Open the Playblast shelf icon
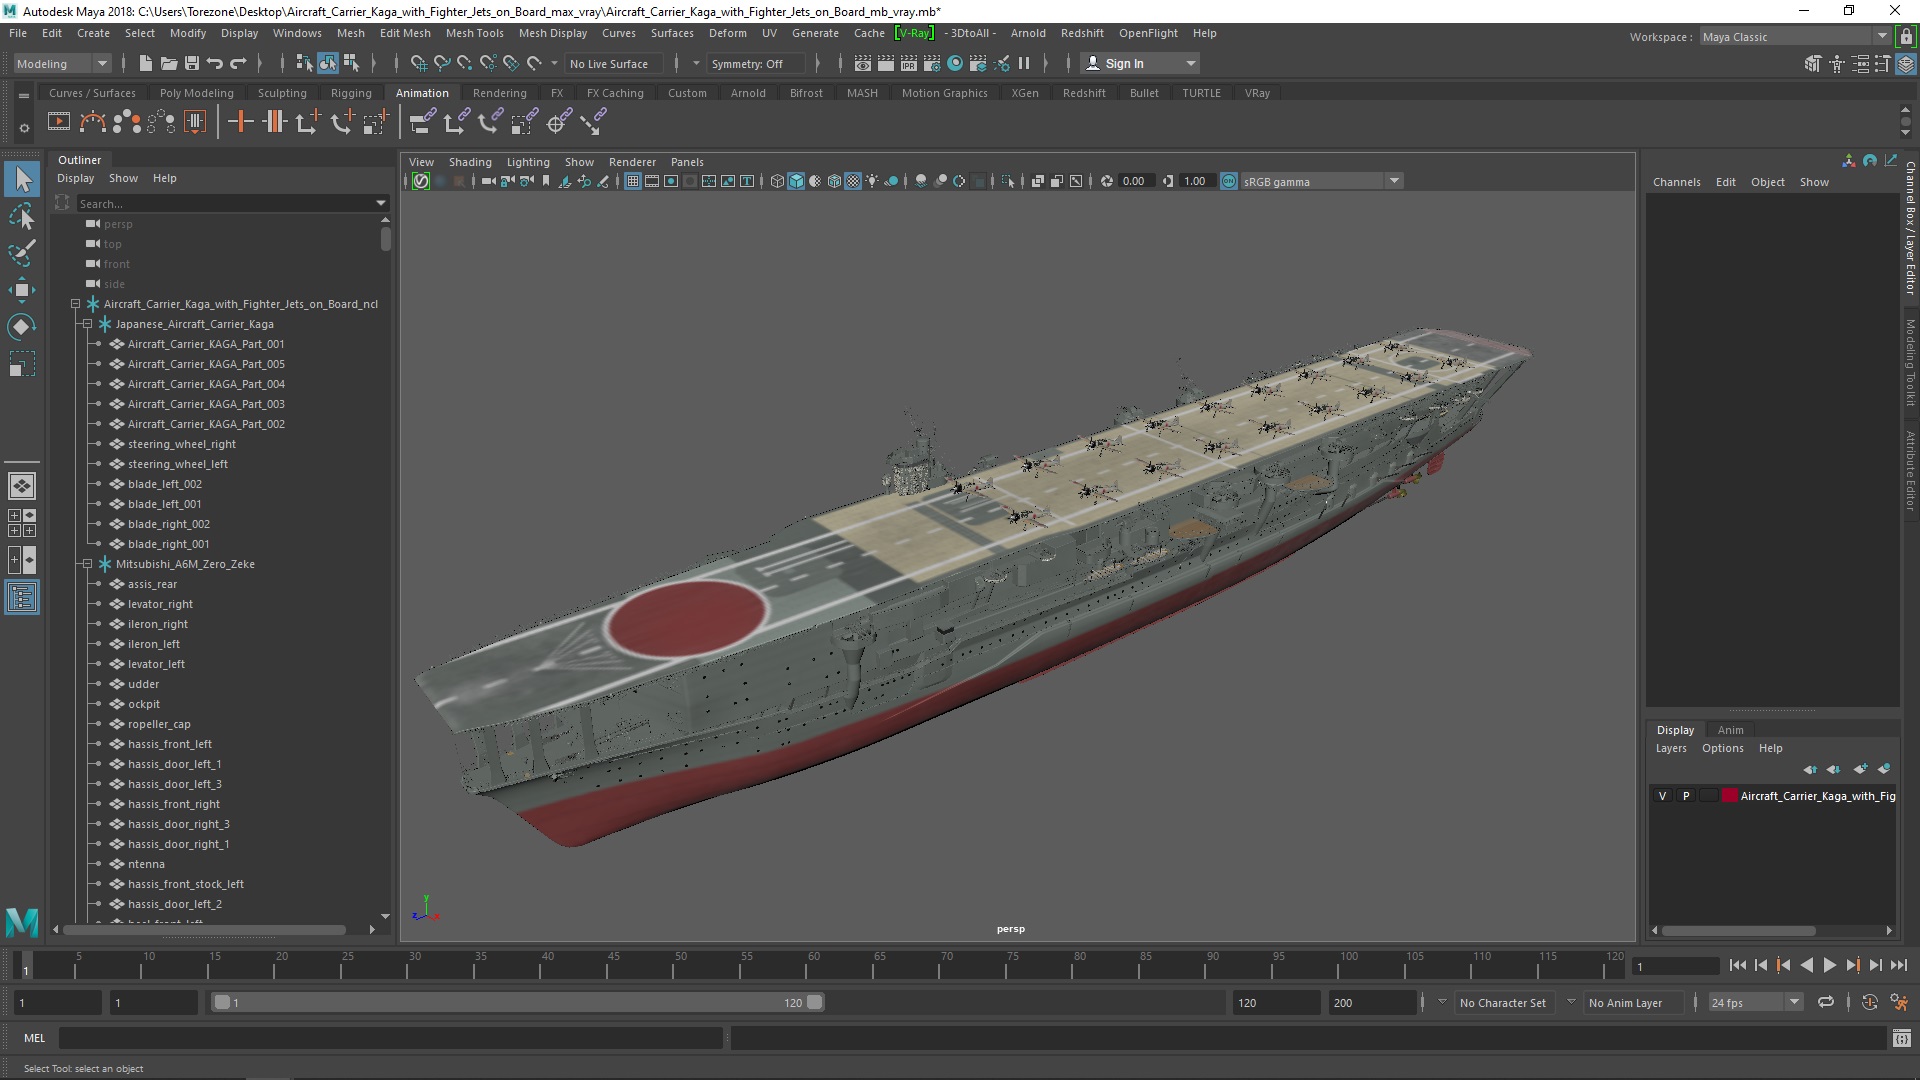This screenshot has width=1920, height=1080. [x=59, y=122]
